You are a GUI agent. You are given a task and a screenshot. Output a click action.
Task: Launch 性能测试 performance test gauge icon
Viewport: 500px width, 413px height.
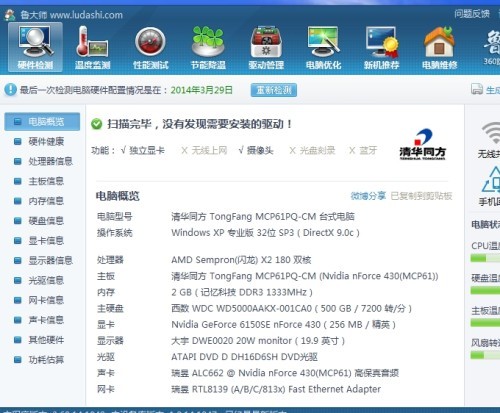point(150,48)
